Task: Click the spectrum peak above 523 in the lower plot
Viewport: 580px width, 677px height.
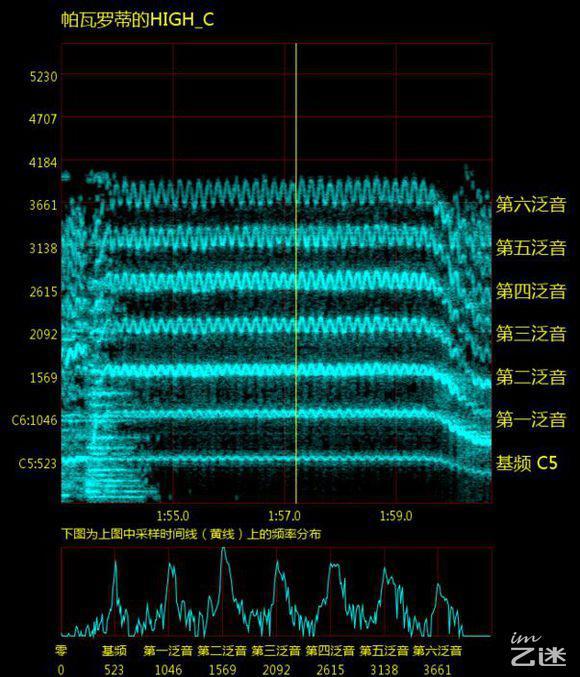Action: coord(115,563)
